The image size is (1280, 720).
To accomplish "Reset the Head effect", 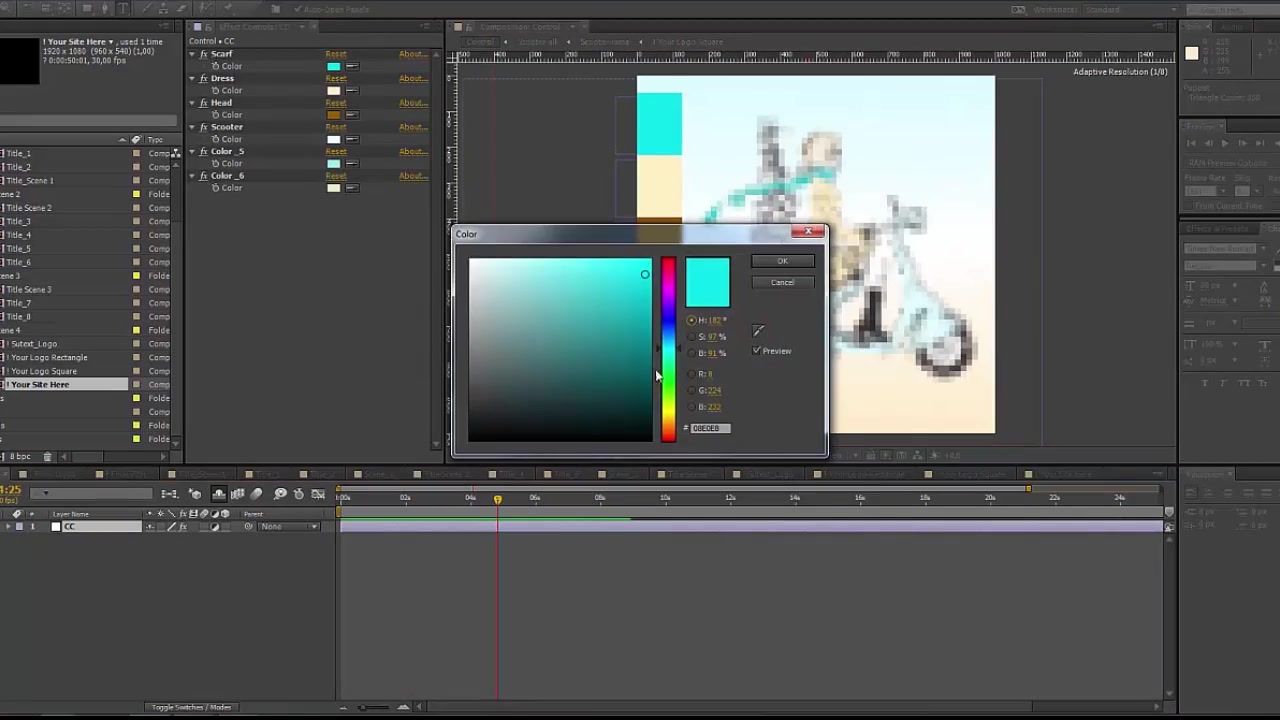I will coord(336,103).
